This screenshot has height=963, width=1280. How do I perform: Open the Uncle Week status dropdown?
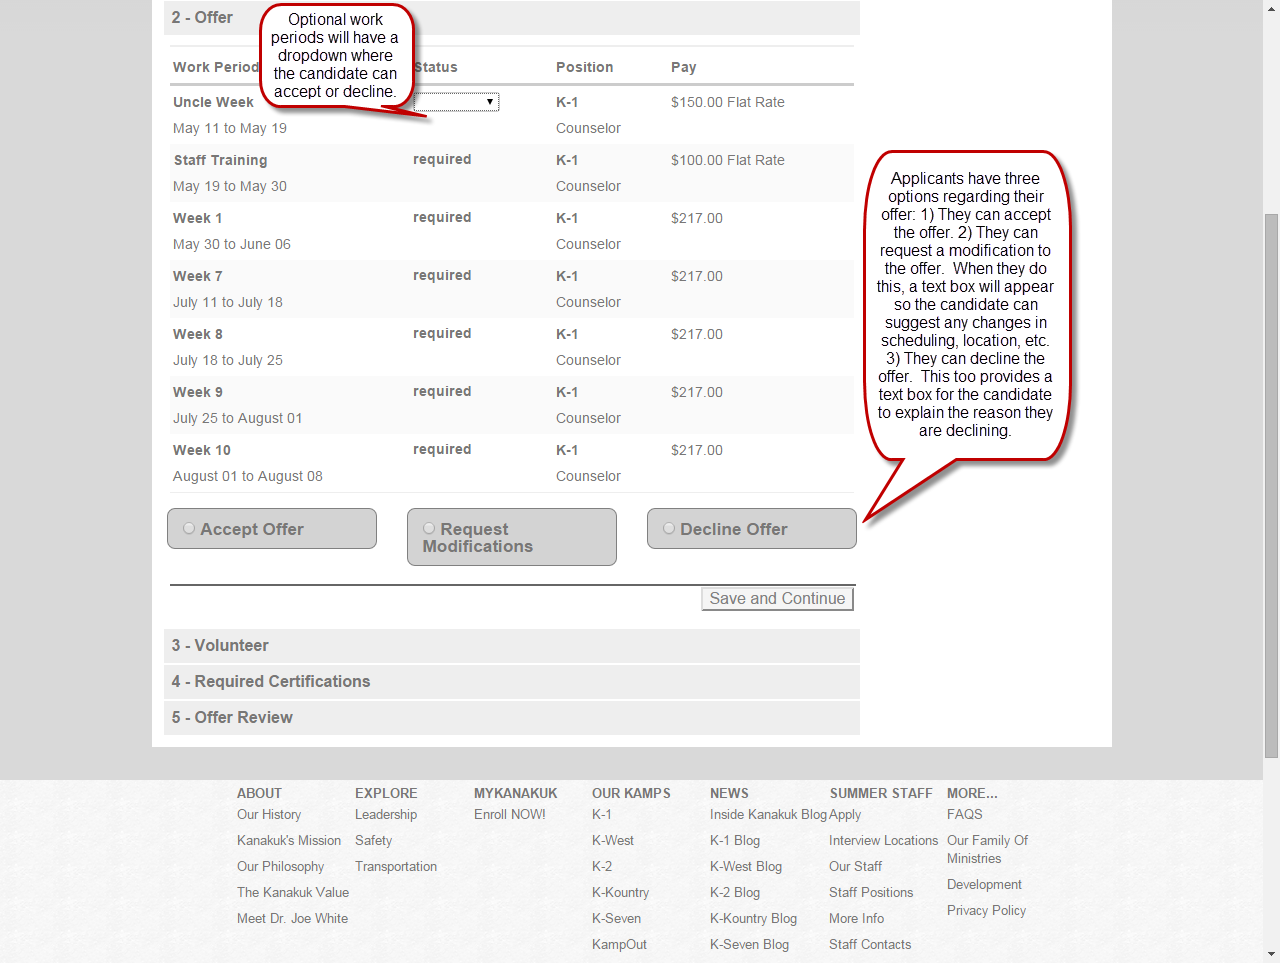(x=457, y=102)
